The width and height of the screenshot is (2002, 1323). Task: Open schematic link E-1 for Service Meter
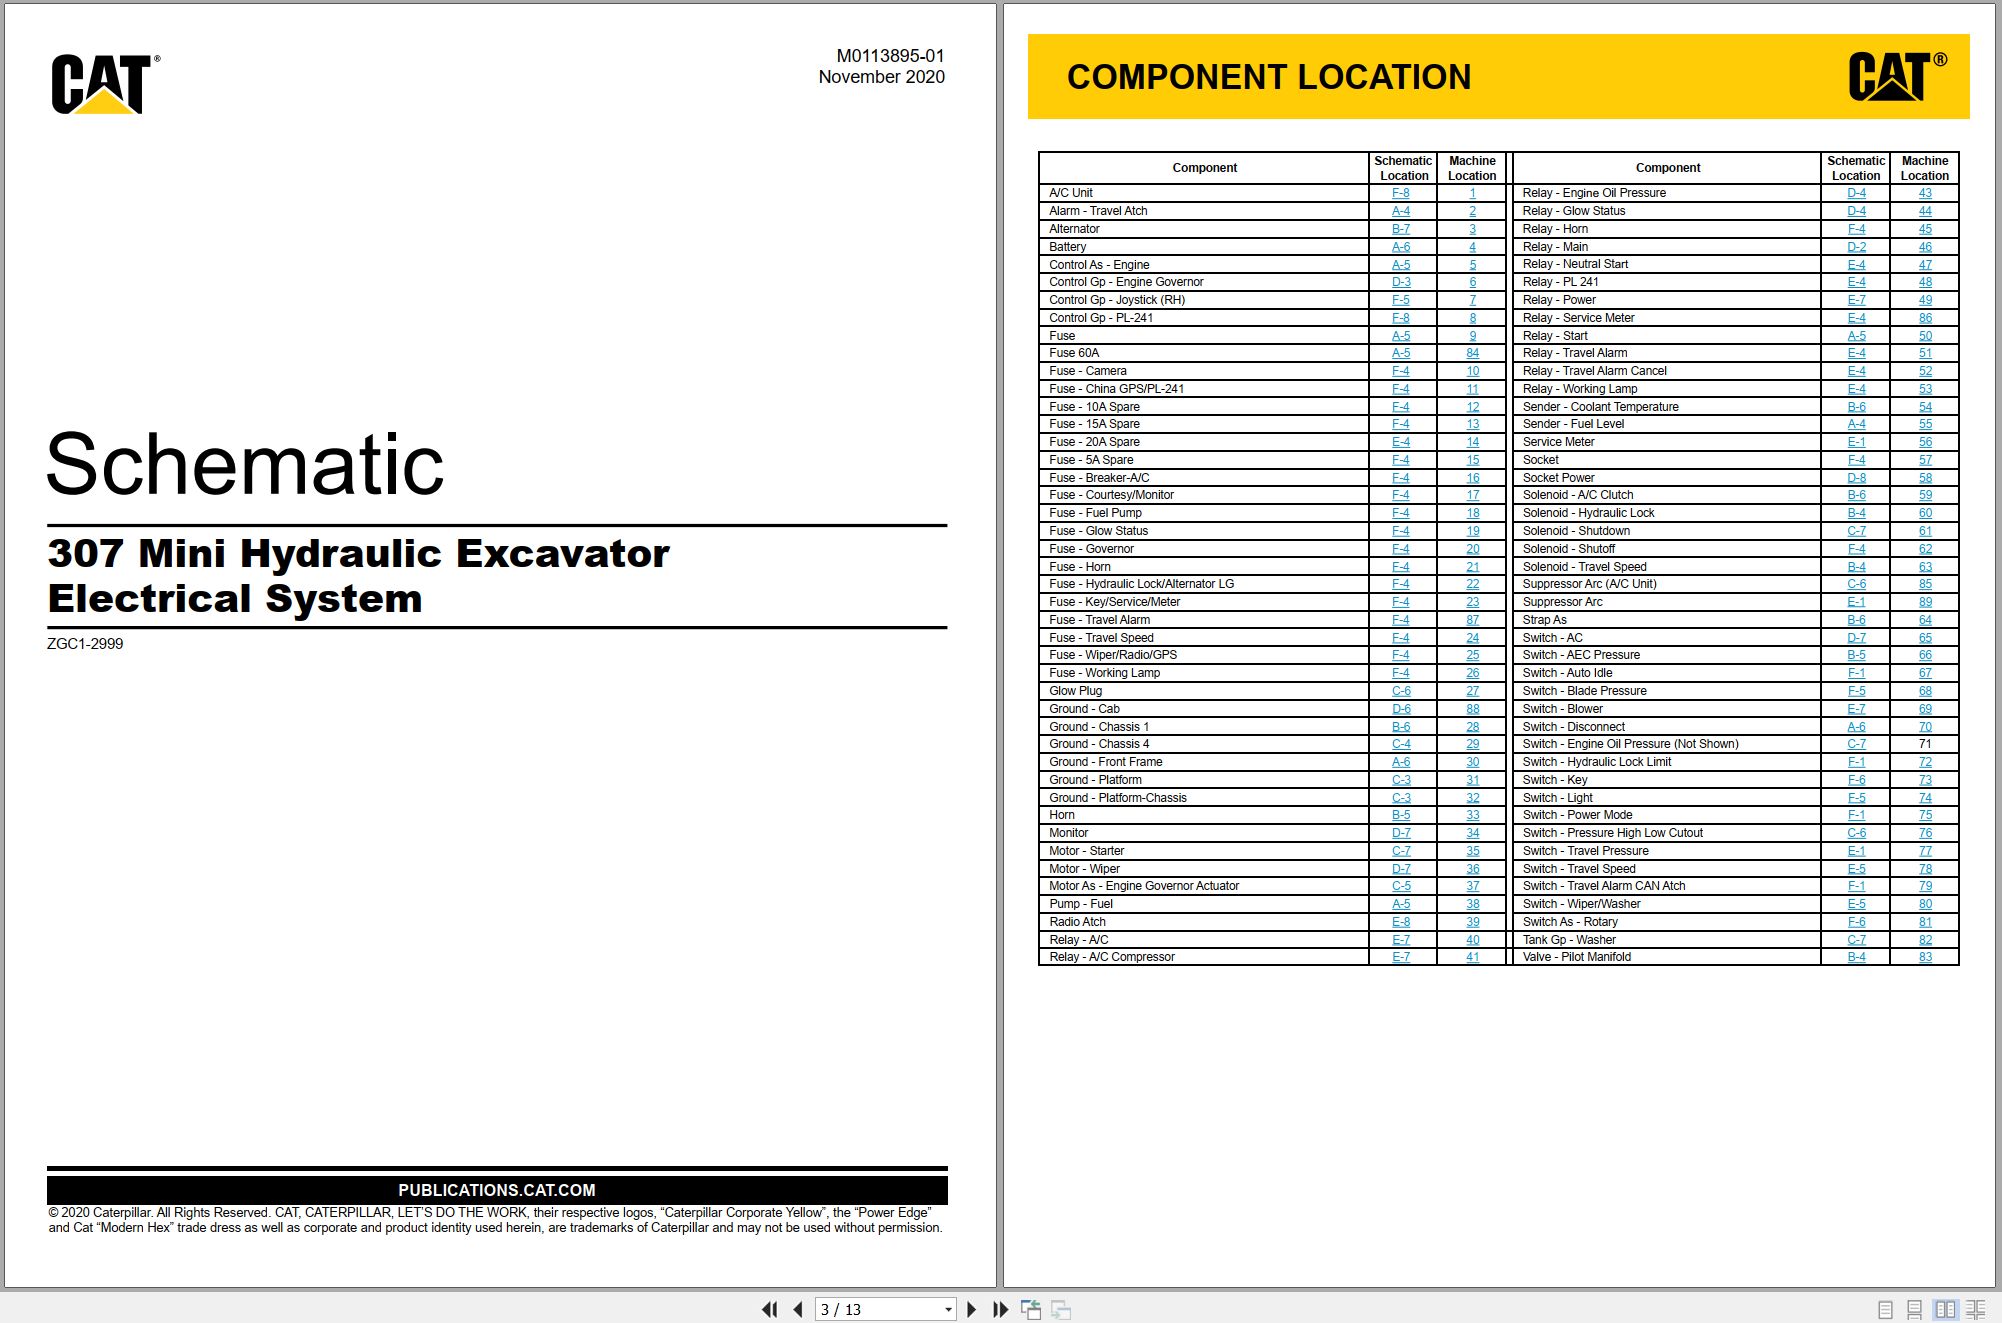click(x=1856, y=442)
